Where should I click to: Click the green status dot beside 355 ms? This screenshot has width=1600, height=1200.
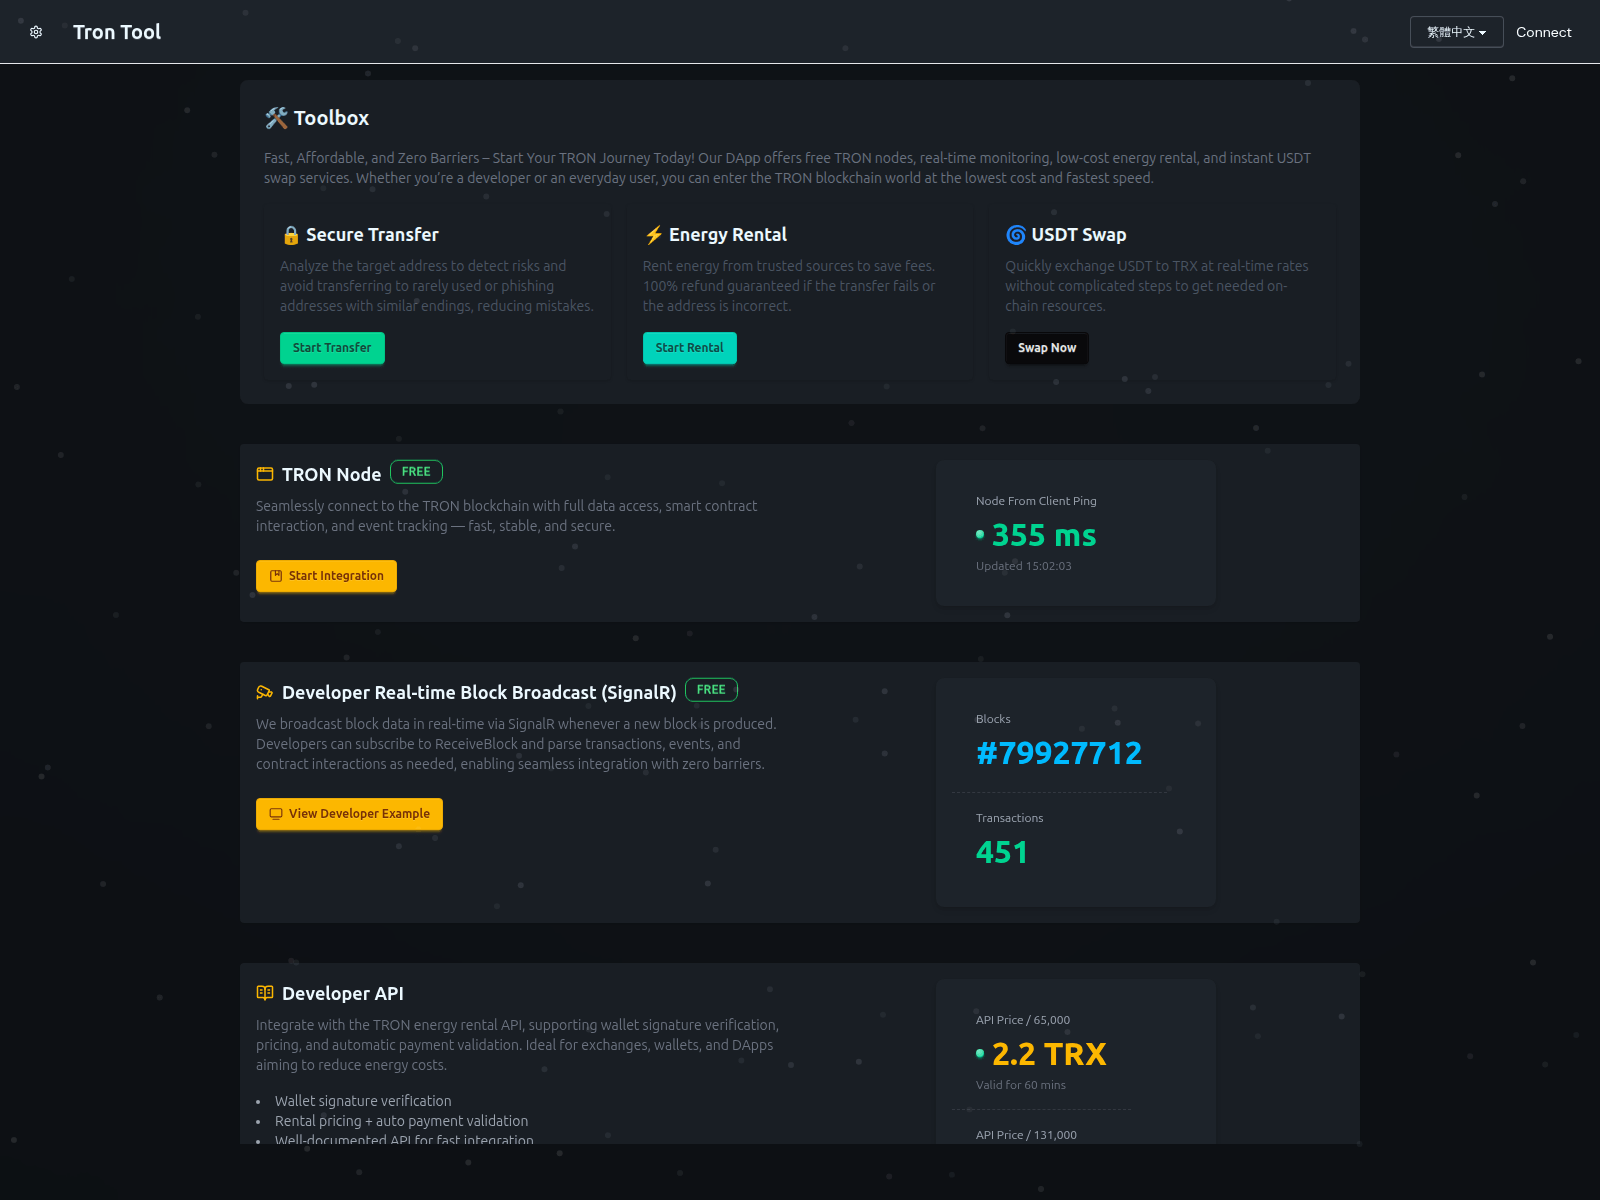pyautogui.click(x=980, y=535)
